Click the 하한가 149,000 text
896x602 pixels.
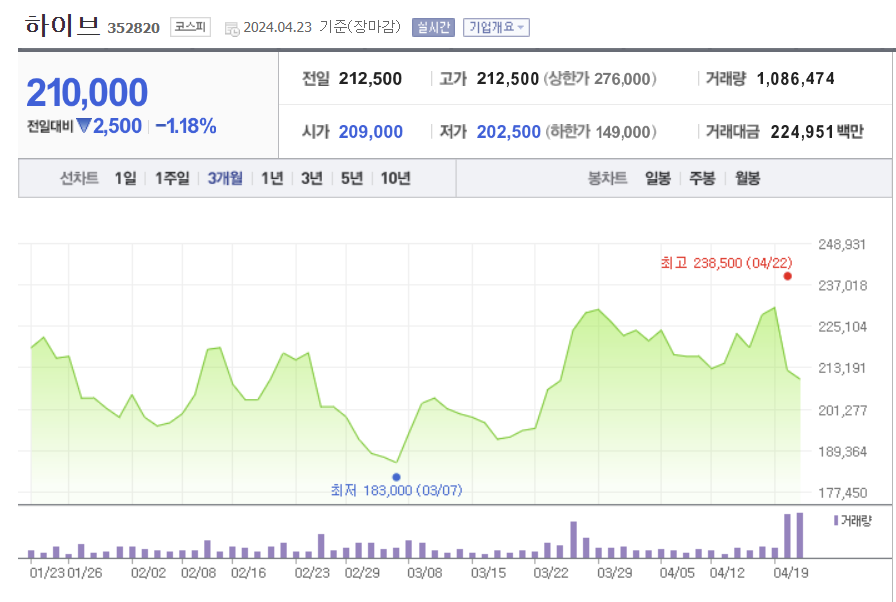(x=601, y=132)
